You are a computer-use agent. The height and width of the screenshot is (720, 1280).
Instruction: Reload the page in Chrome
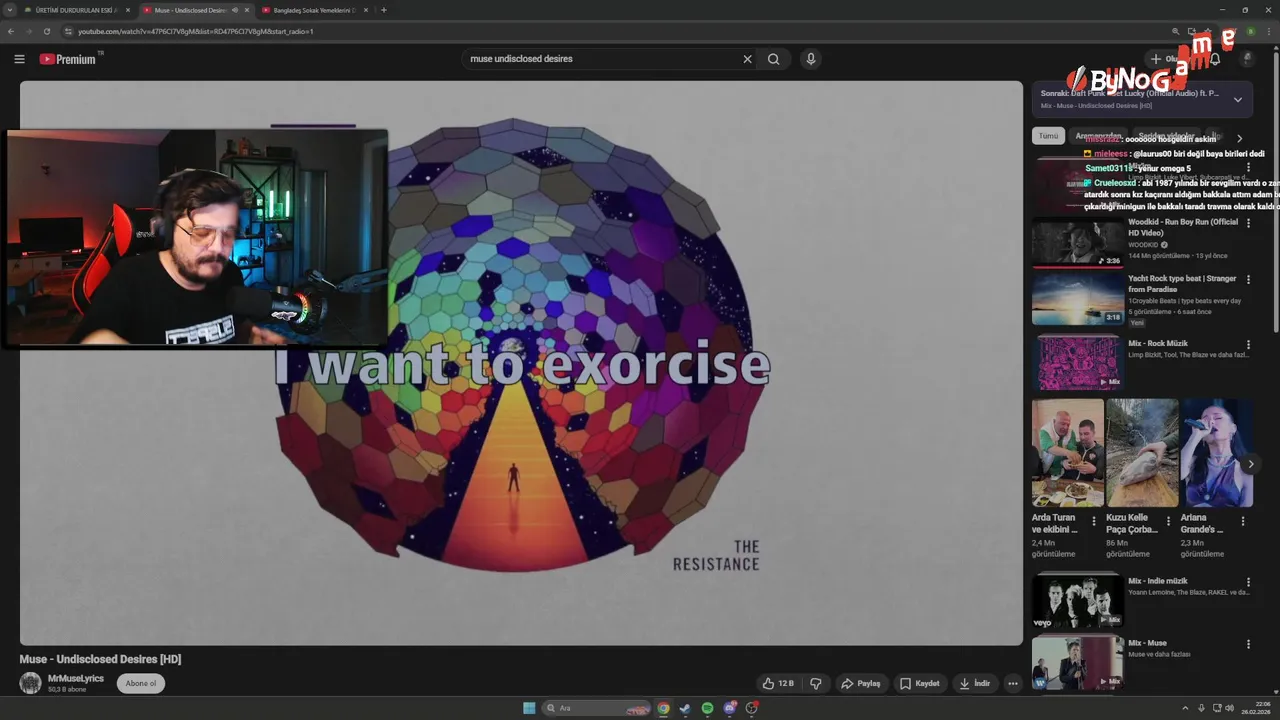coord(46,31)
